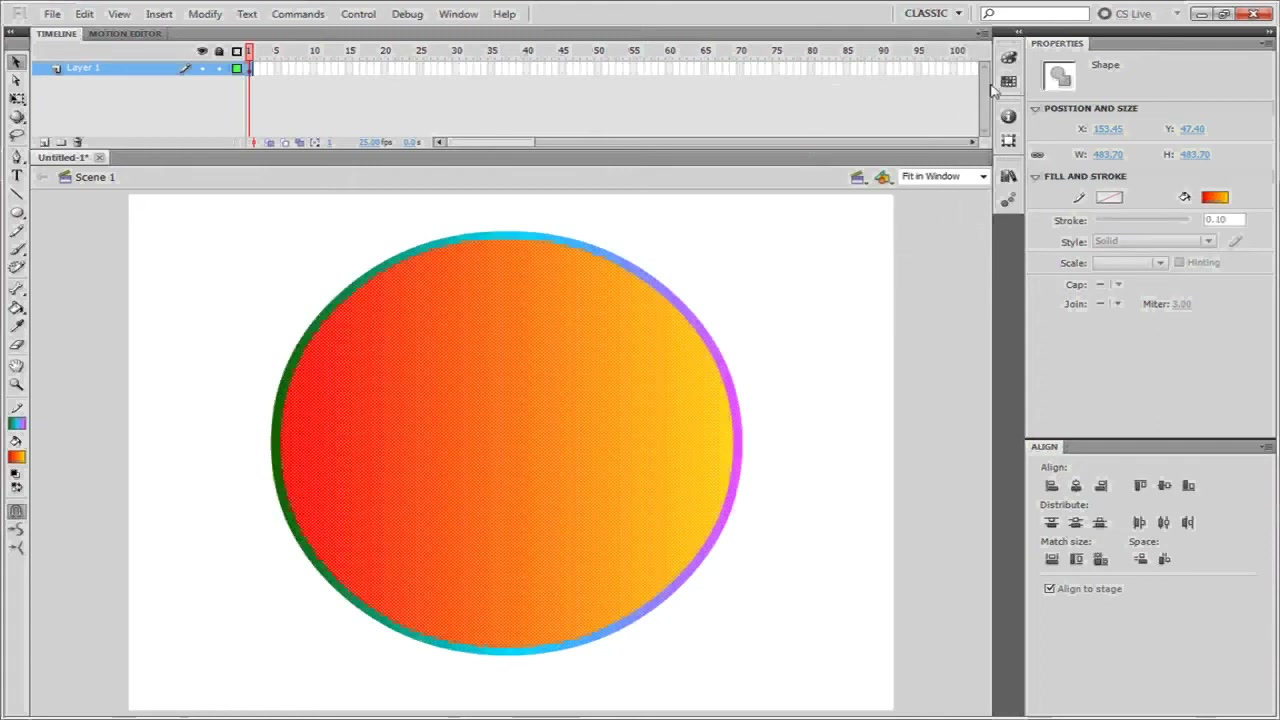This screenshot has height=720, width=1280.
Task: Open the Window menu
Action: point(458,14)
